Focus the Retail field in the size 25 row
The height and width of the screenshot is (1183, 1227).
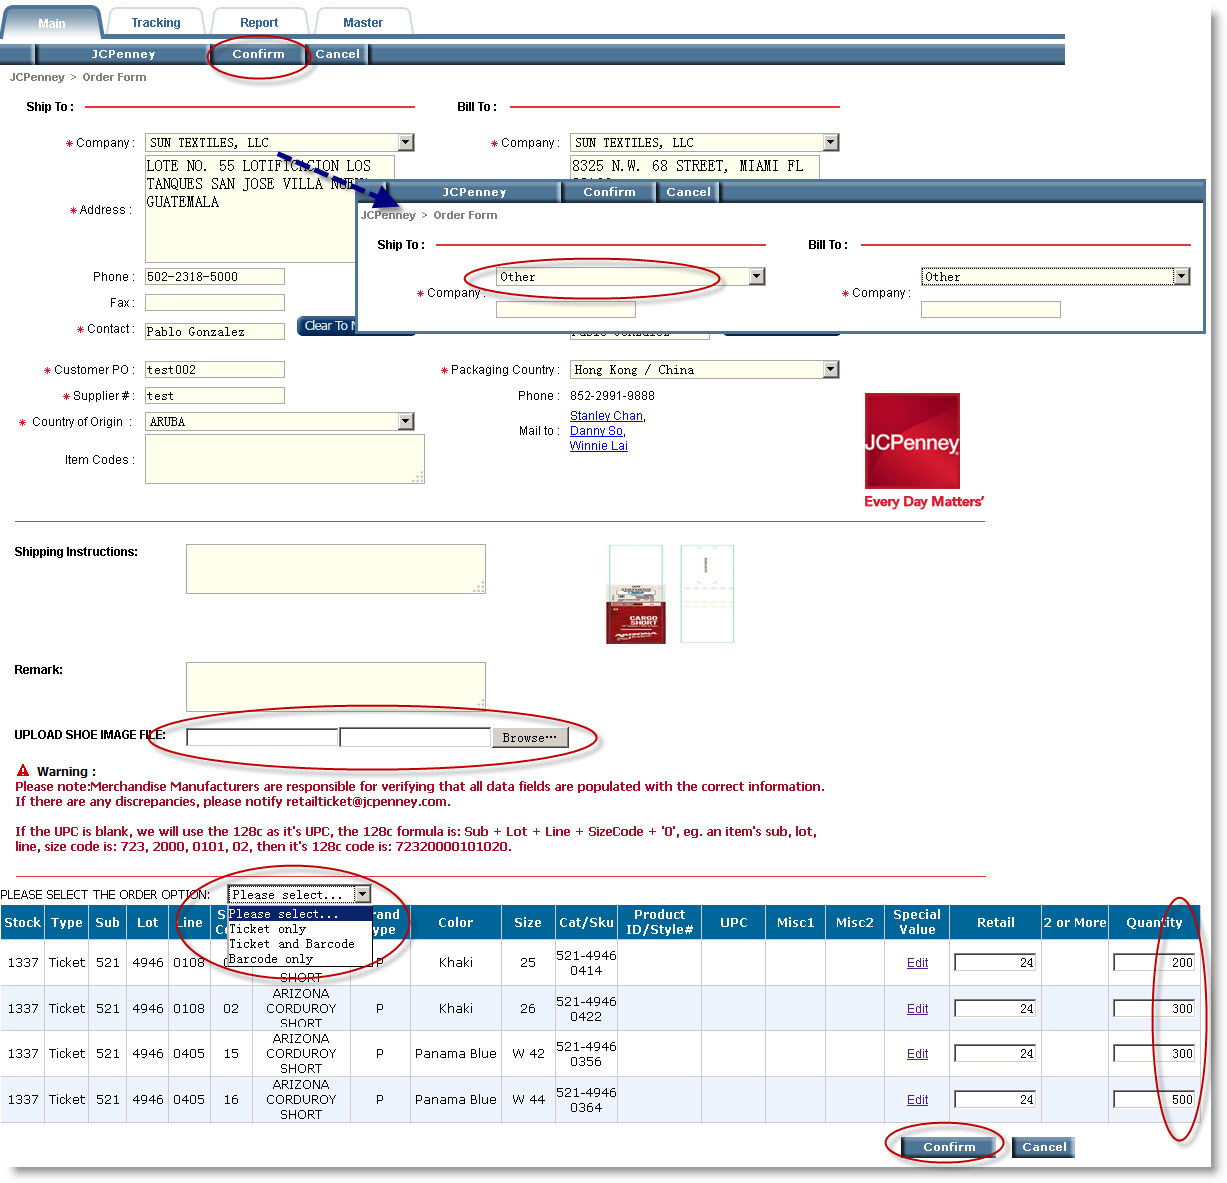(x=995, y=963)
